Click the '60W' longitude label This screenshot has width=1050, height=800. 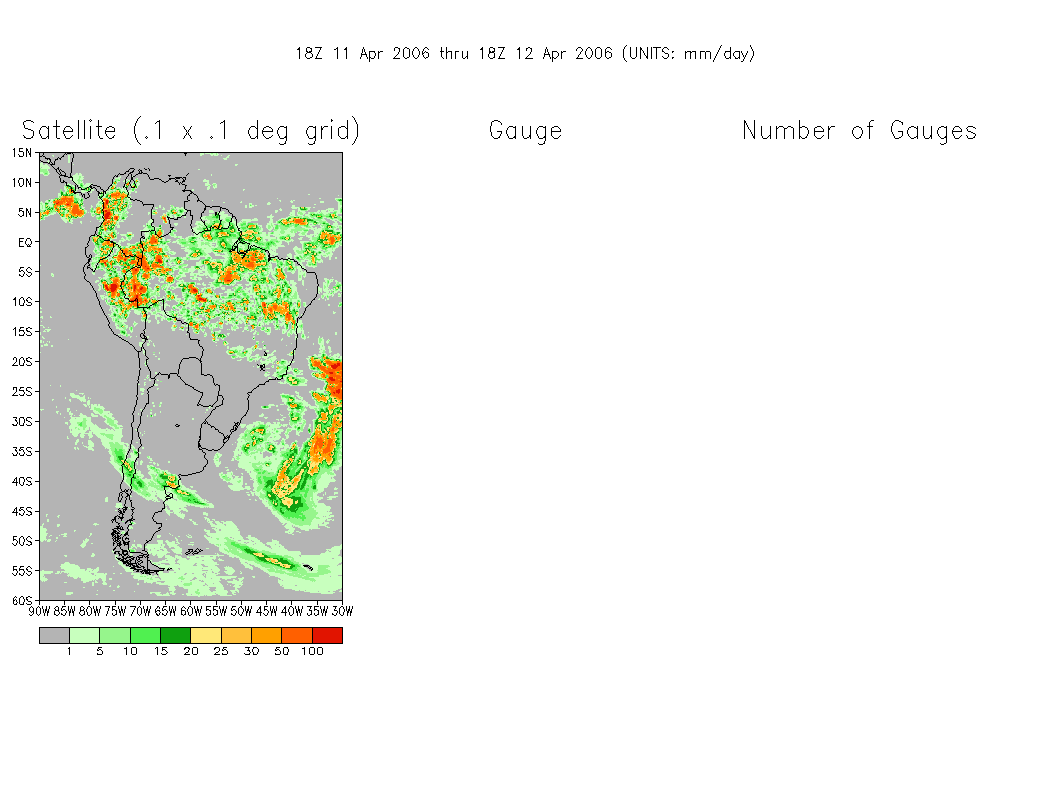pyautogui.click(x=191, y=611)
